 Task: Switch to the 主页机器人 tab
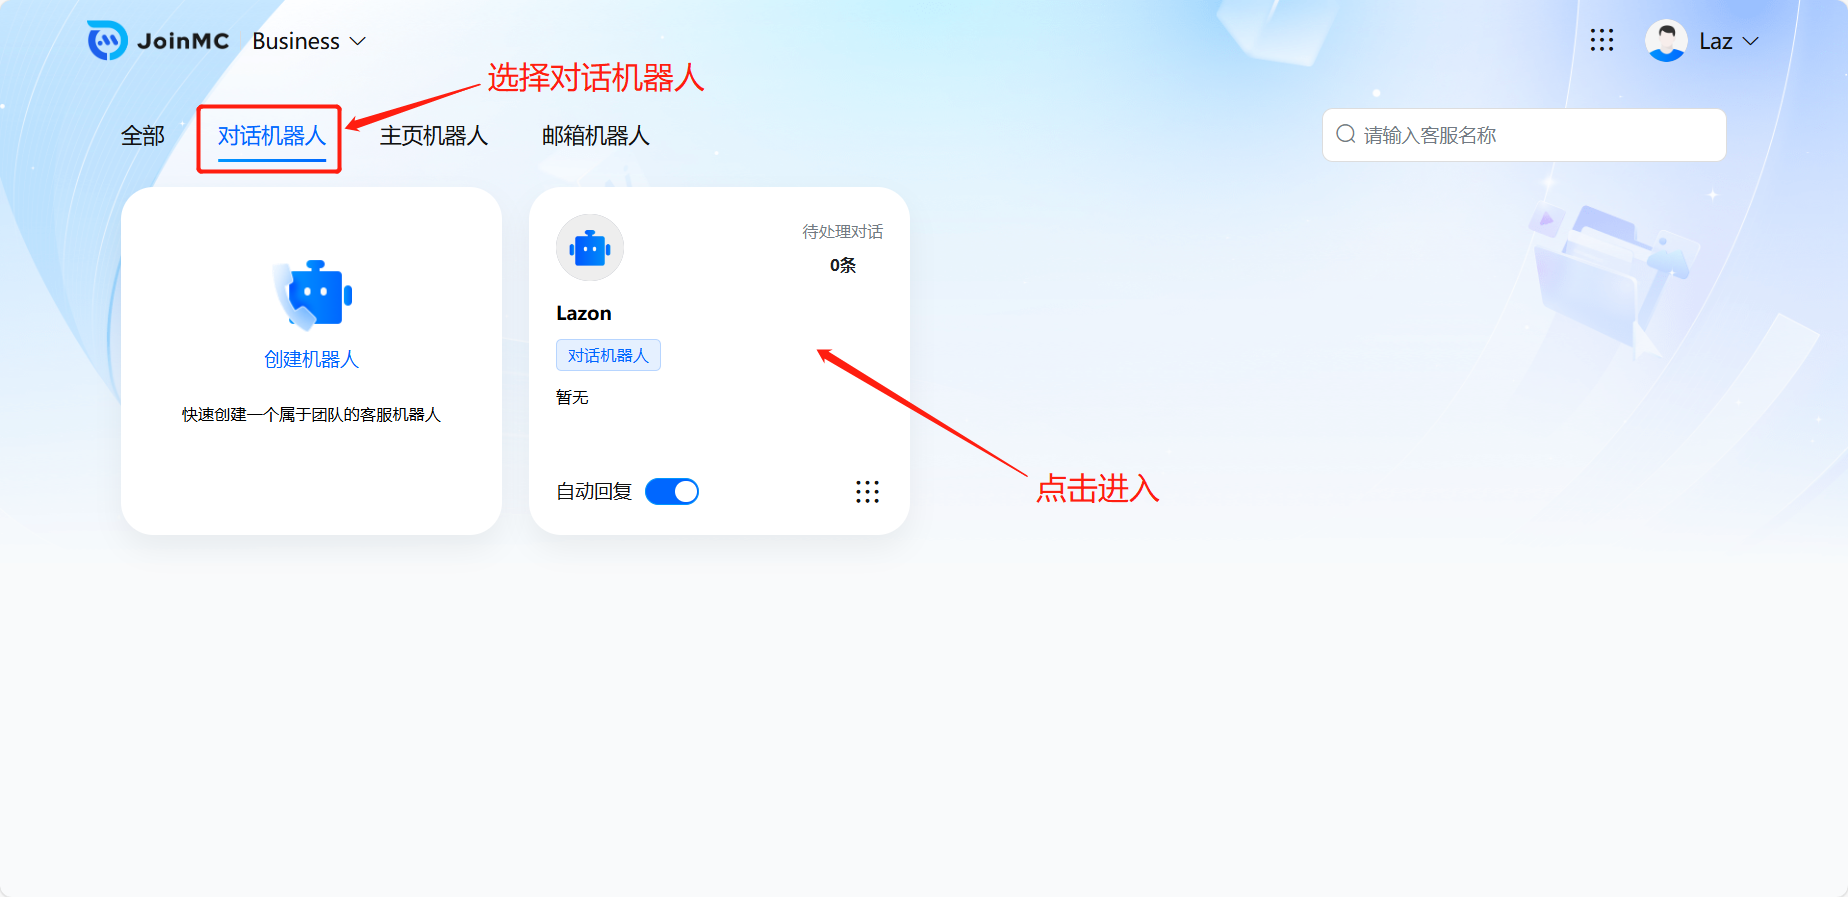[x=434, y=136]
